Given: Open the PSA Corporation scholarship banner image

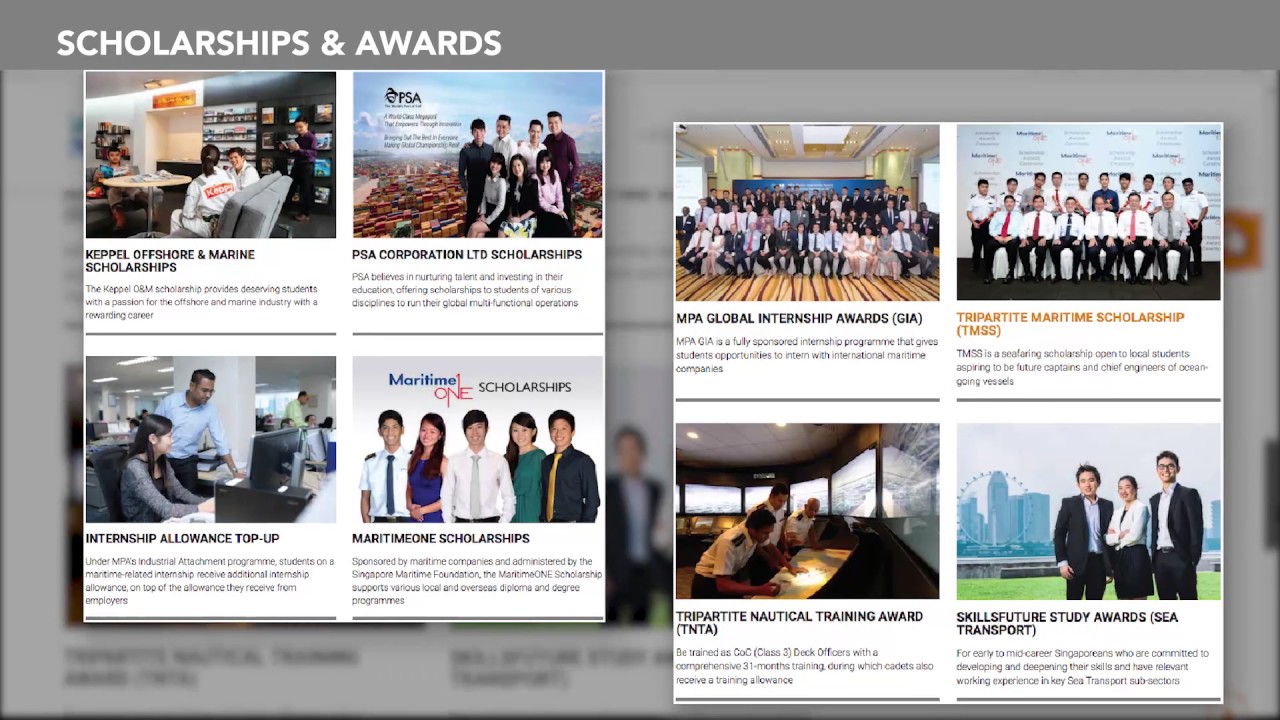Looking at the screenshot, I should 477,155.
